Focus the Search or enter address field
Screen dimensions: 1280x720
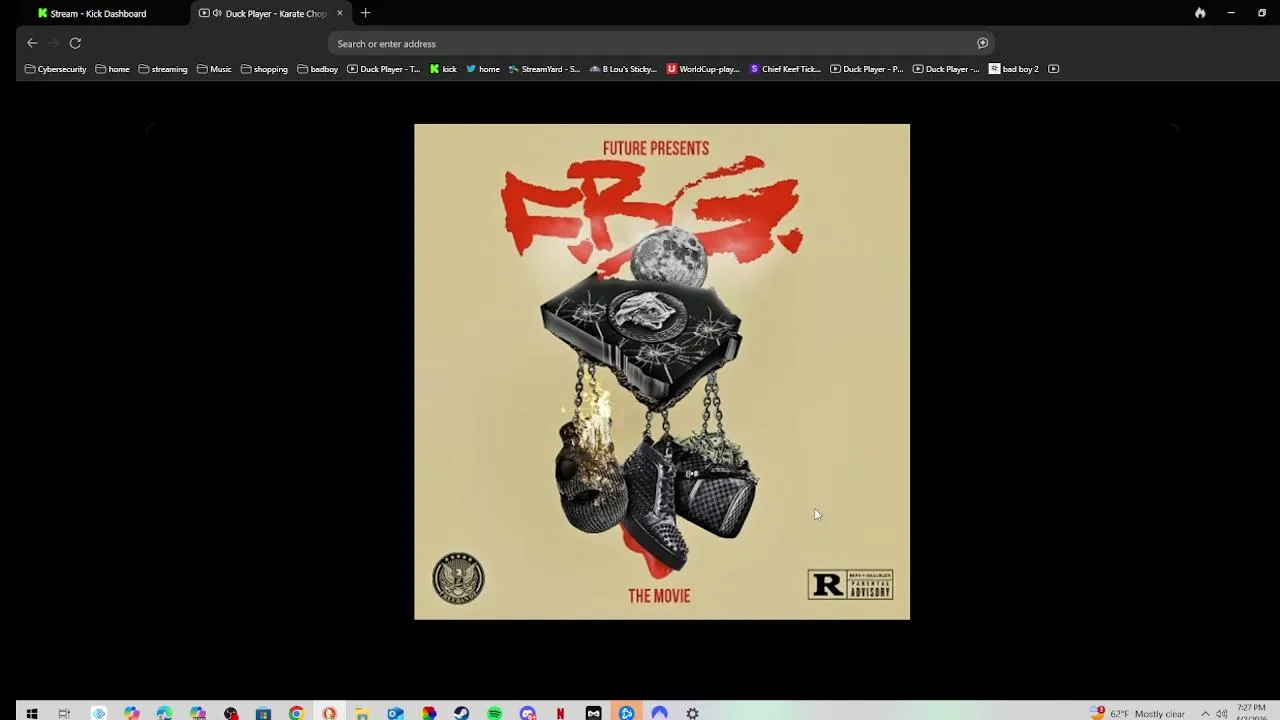click(661, 43)
